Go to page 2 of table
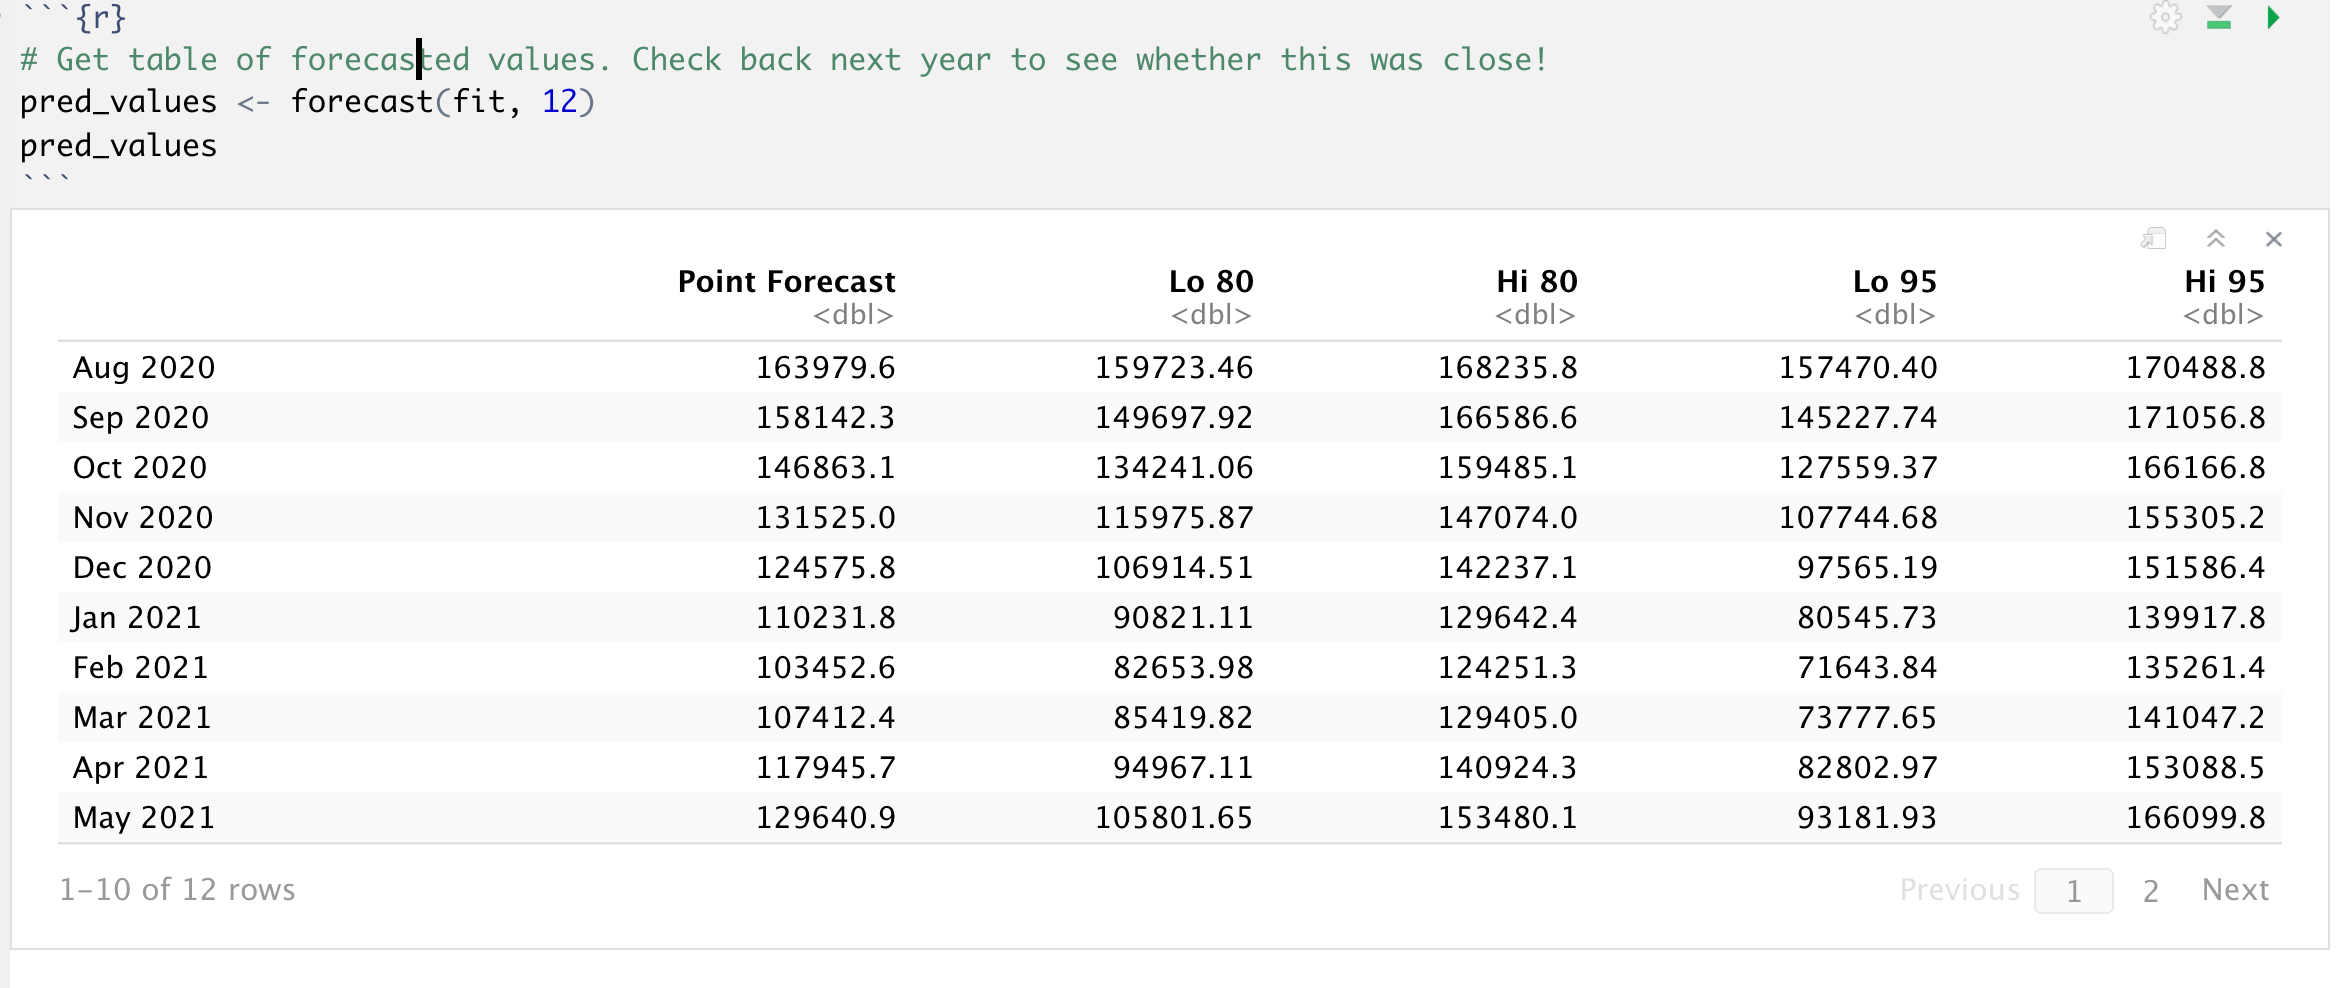The height and width of the screenshot is (988, 2344). 2150,890
